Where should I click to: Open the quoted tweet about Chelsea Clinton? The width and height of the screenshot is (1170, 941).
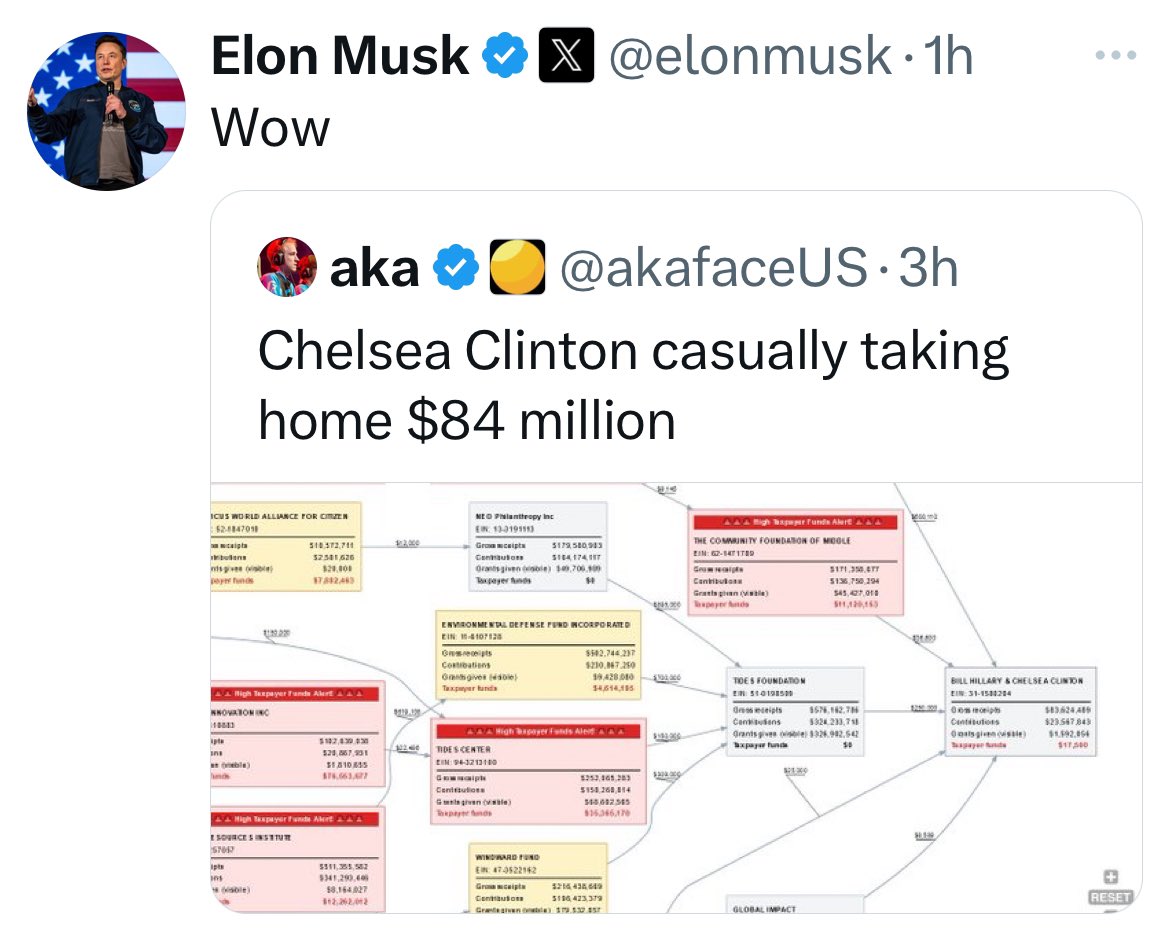pos(633,385)
